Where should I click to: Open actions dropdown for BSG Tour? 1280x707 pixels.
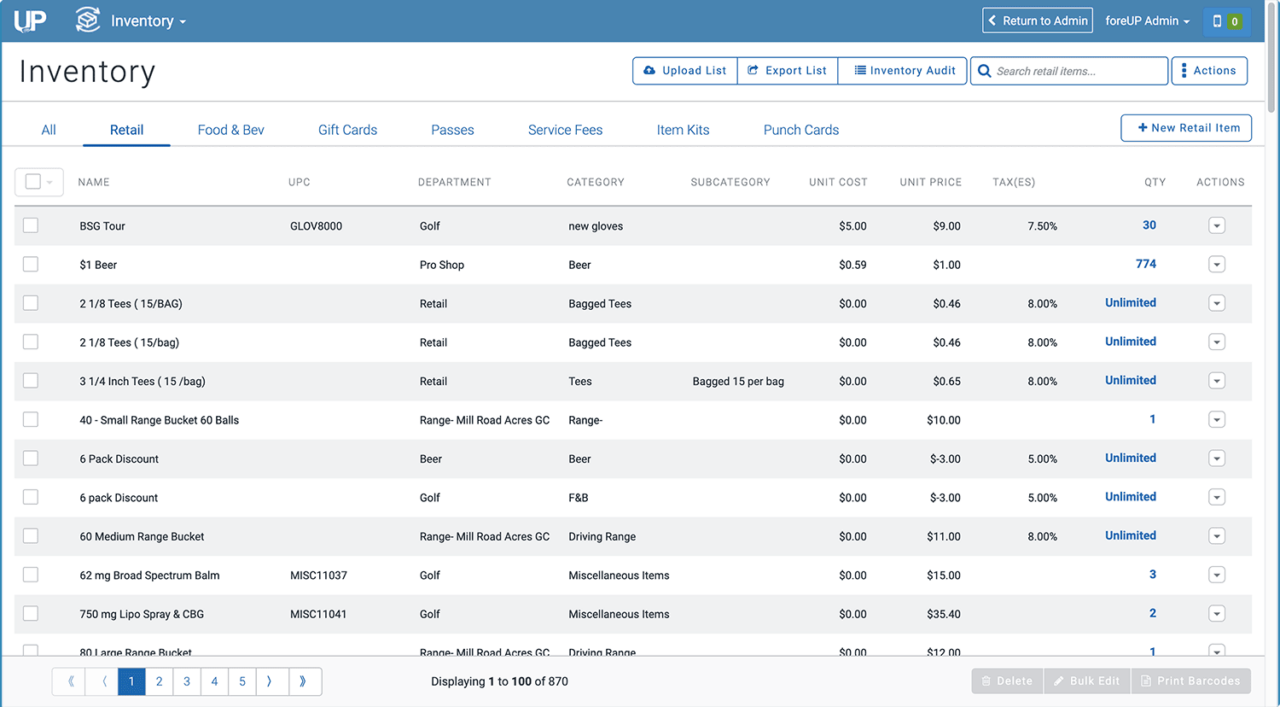[1217, 226]
